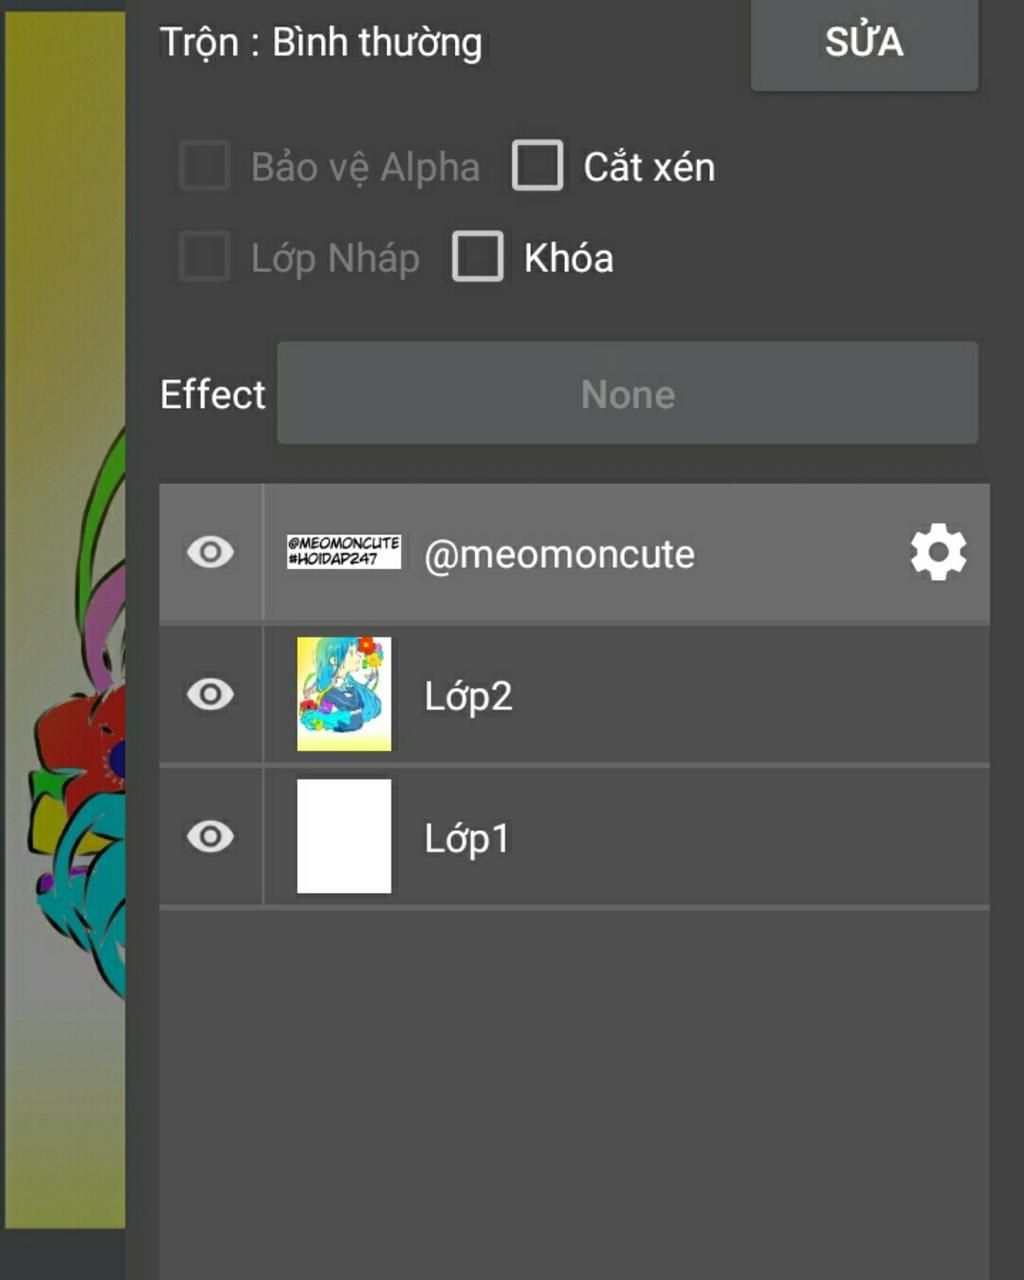Click the eye icon next to Lớp2

(210, 694)
